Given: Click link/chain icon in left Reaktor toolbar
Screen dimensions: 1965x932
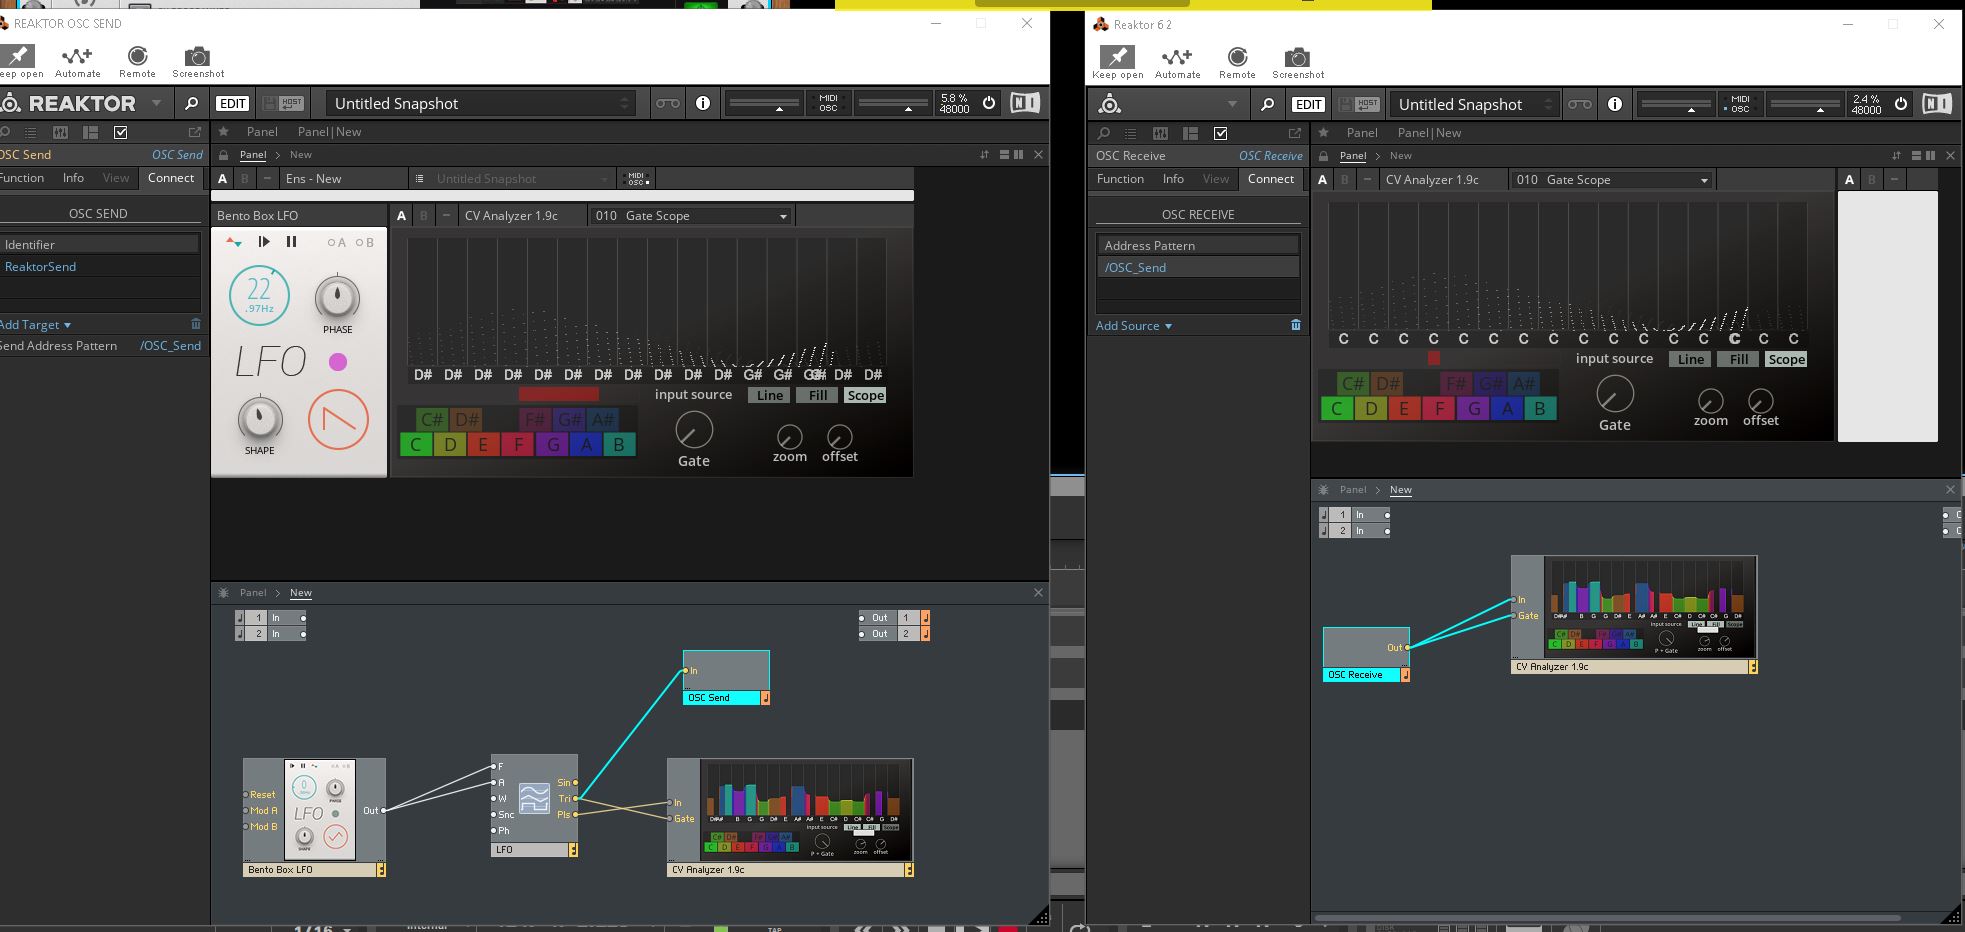Looking at the screenshot, I should [x=668, y=103].
